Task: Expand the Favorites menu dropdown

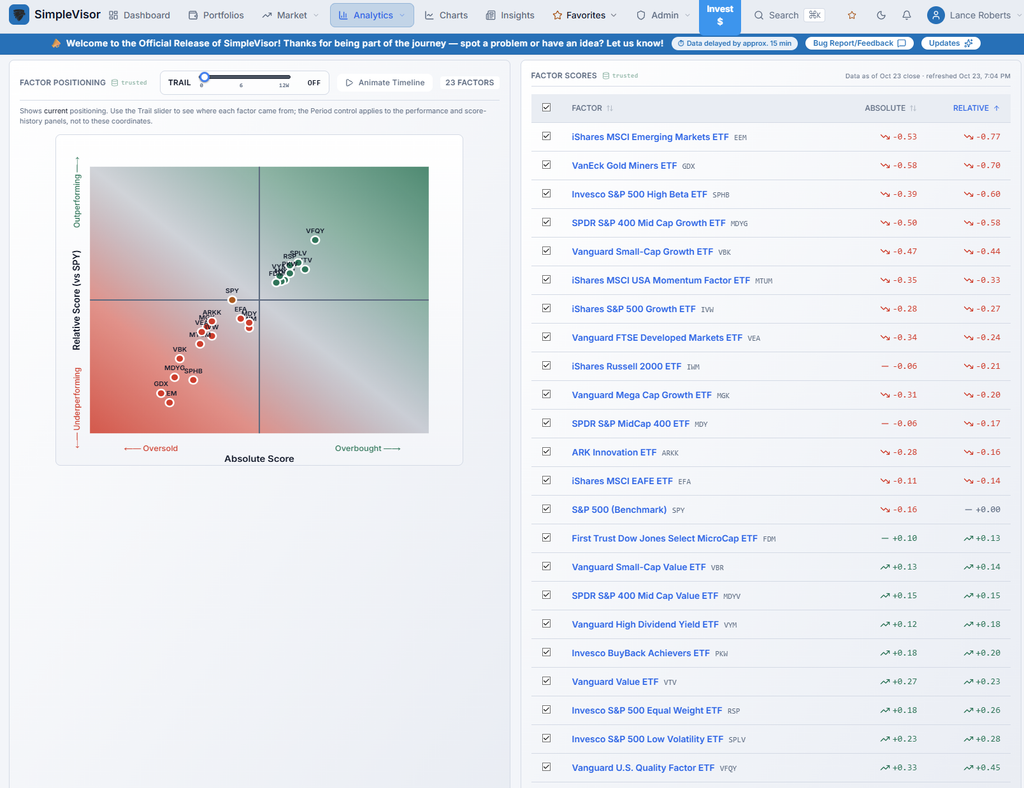Action: (584, 15)
